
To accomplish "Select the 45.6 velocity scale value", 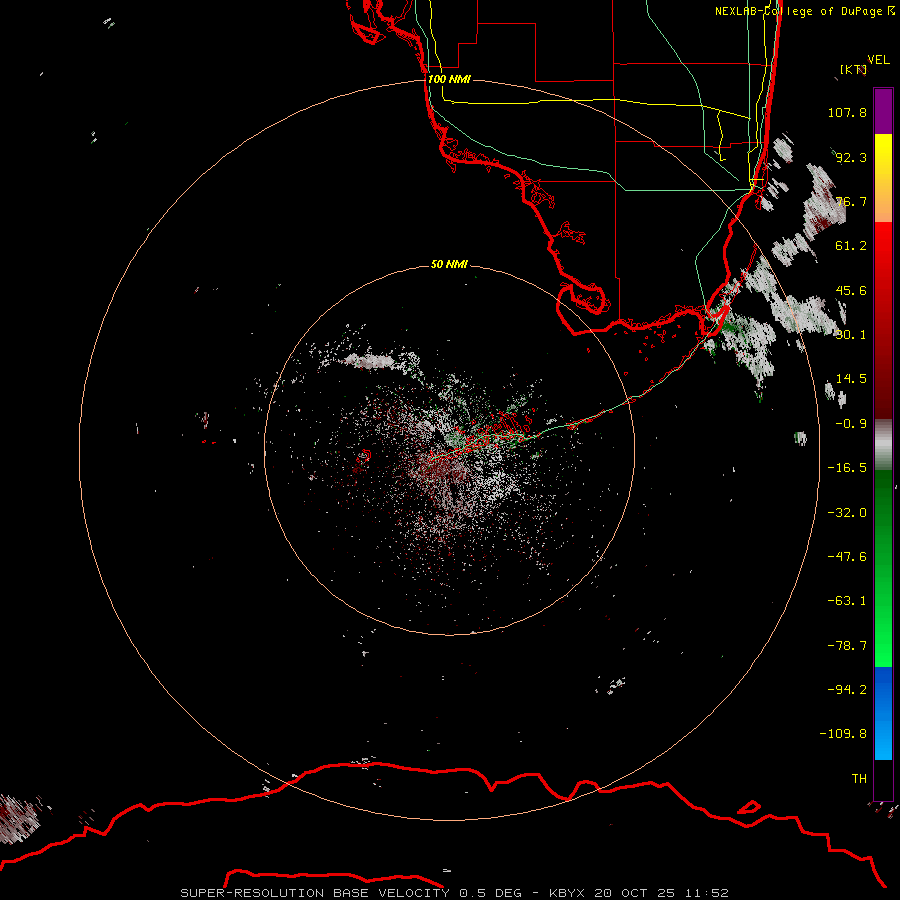I will 851,290.
